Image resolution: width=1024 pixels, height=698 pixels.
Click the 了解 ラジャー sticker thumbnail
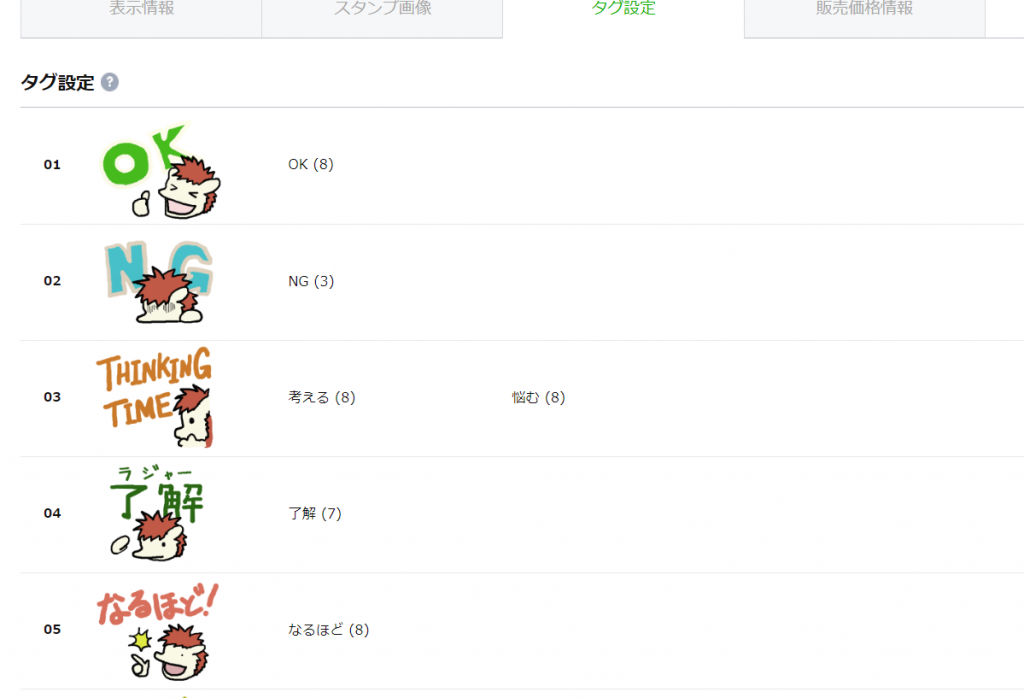[x=157, y=513]
